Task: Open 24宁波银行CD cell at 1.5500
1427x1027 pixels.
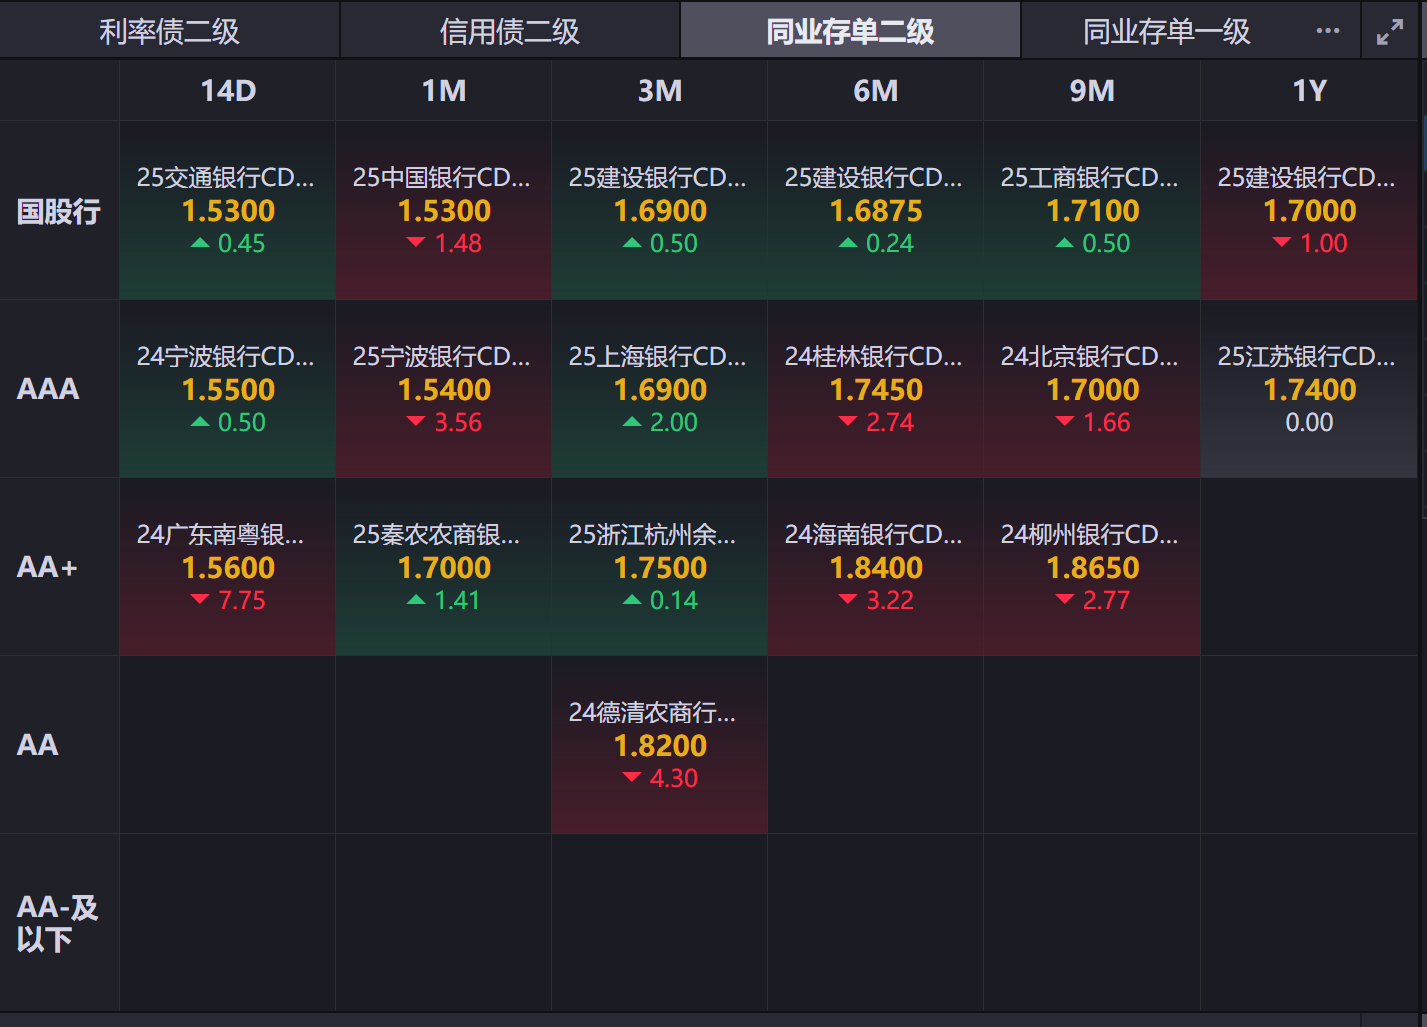Action: 228,389
